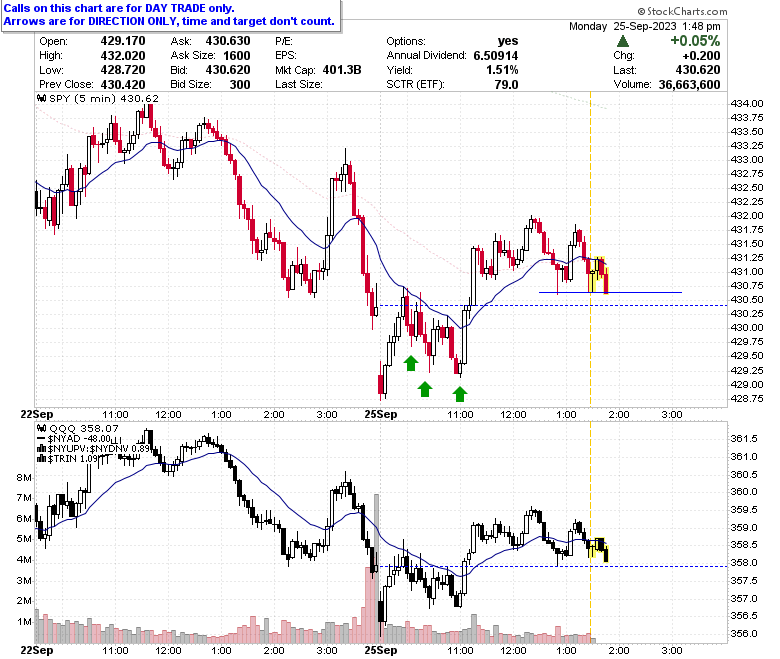780x659 pixels.
Task: Click the candlestick glyph beside QQQ label
Action: click(x=42, y=428)
